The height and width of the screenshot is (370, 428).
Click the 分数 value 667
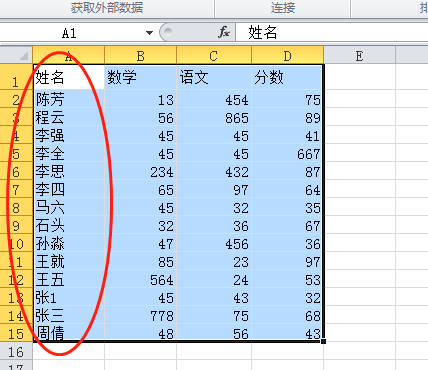point(287,154)
